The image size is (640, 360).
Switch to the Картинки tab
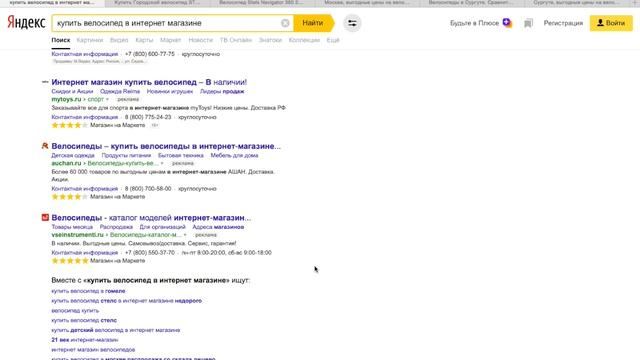click(x=90, y=40)
